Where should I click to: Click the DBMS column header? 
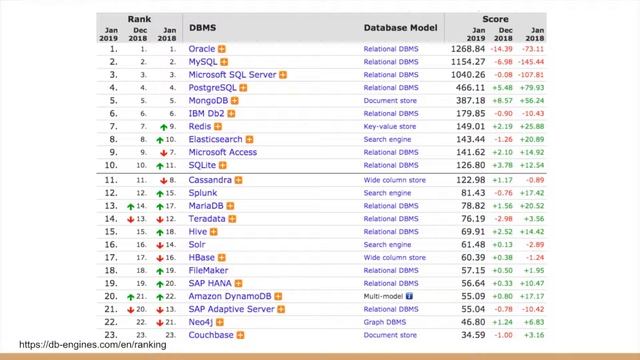coord(202,28)
